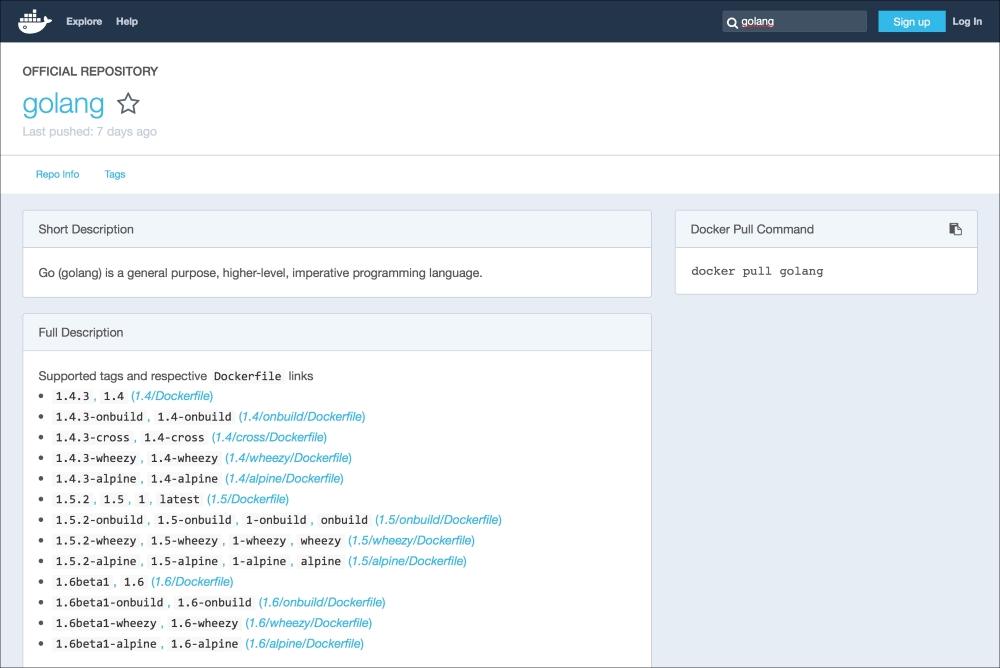Open the Help menu item

click(127, 21)
